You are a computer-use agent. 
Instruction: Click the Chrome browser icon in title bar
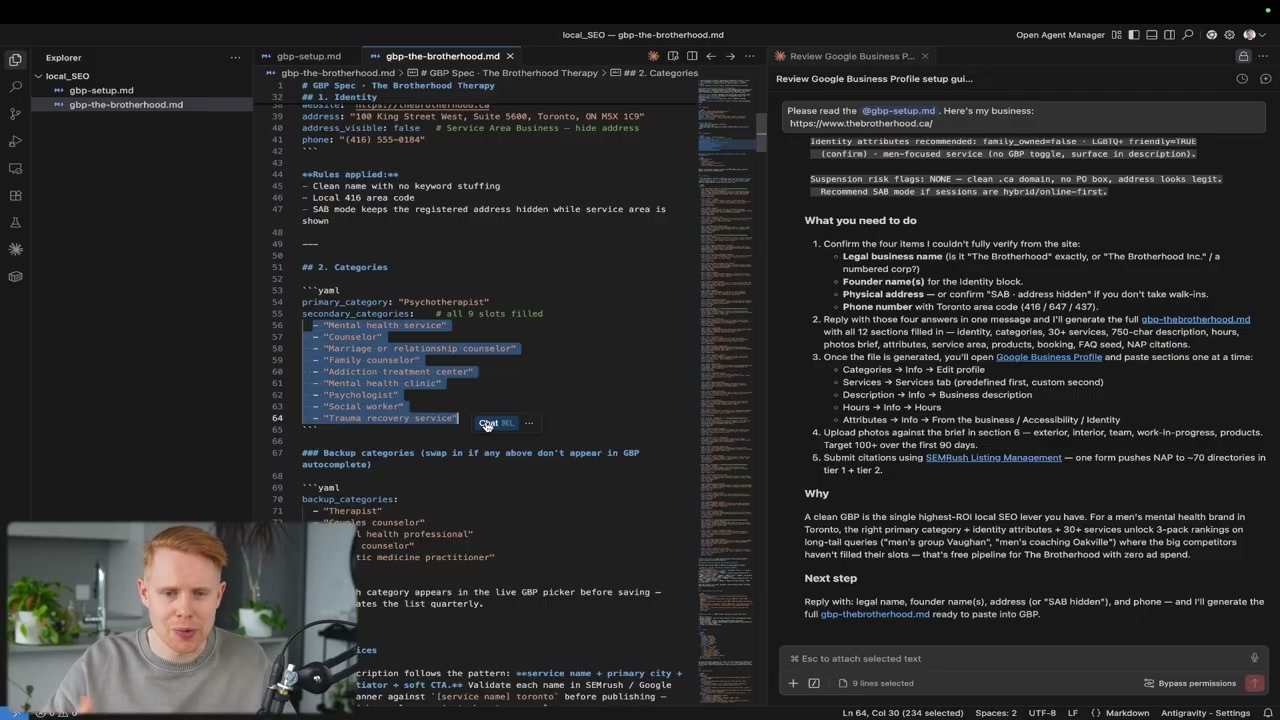tap(1211, 35)
